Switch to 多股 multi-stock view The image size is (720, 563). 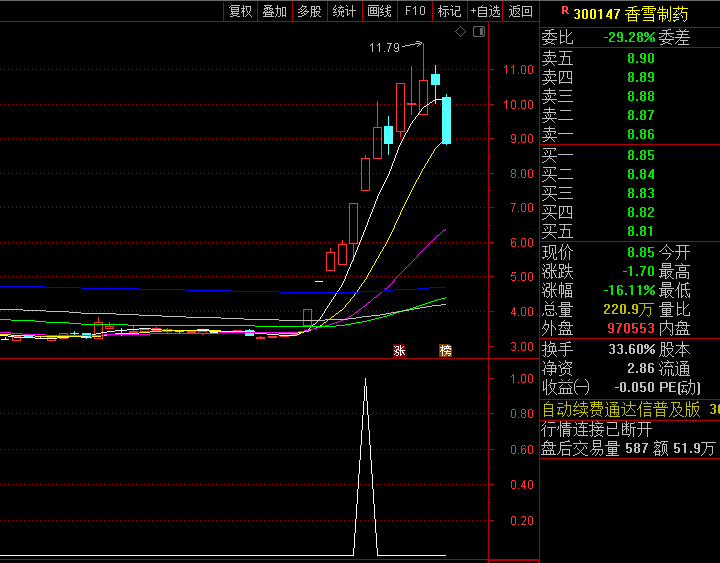(x=309, y=12)
